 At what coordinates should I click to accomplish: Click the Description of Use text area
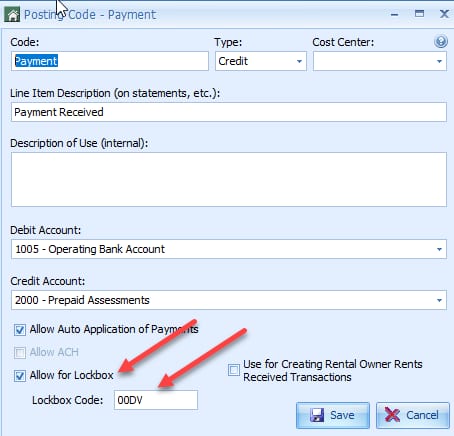click(229, 179)
